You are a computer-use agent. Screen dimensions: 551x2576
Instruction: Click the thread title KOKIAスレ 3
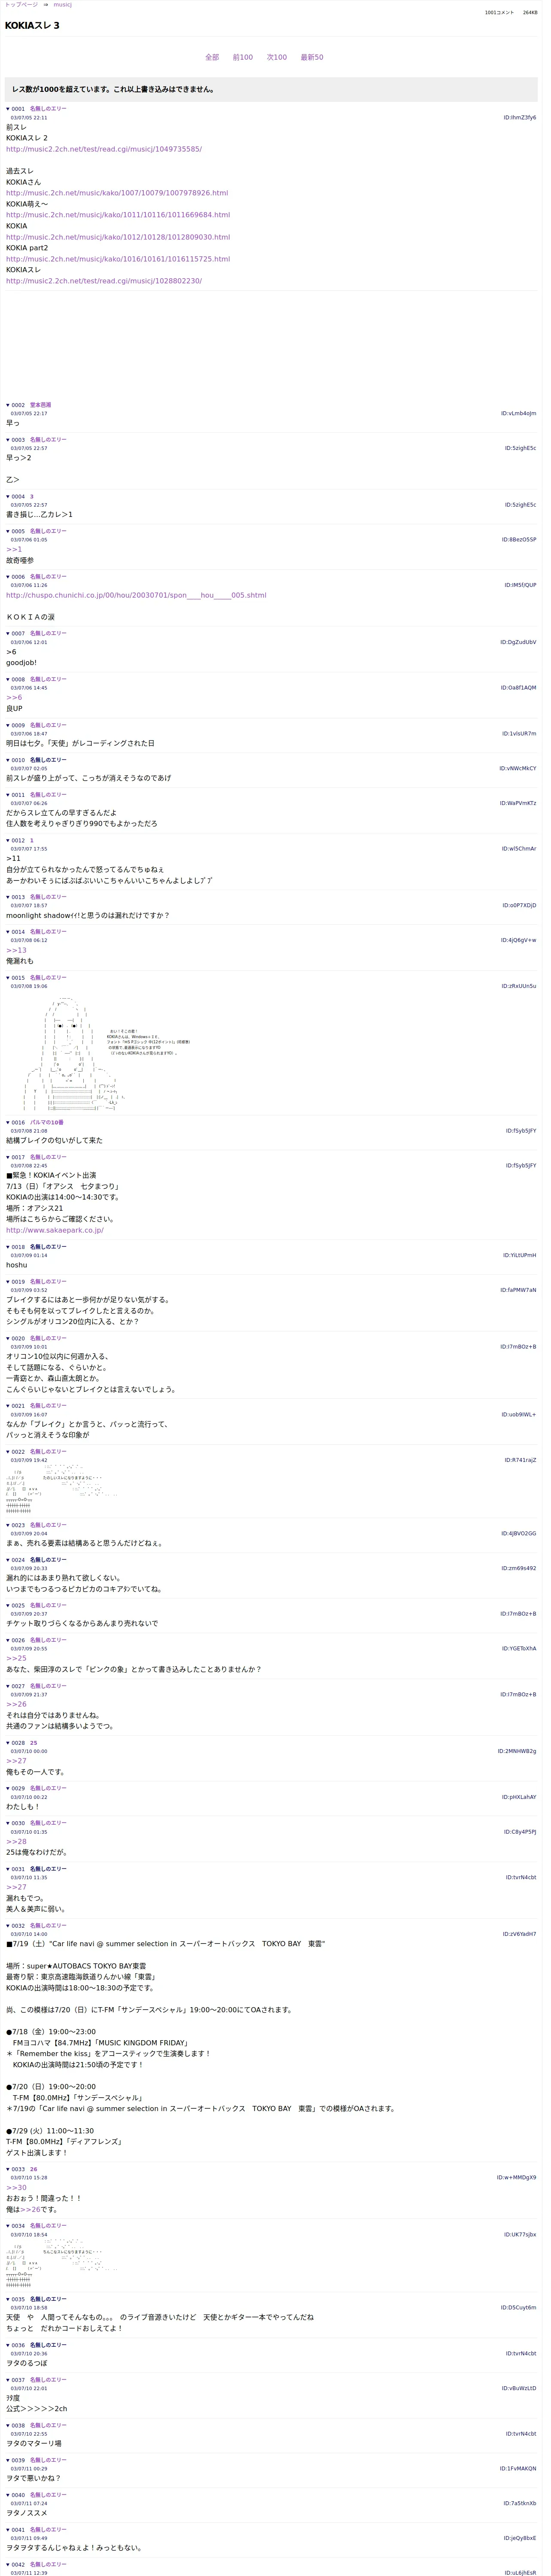point(32,25)
